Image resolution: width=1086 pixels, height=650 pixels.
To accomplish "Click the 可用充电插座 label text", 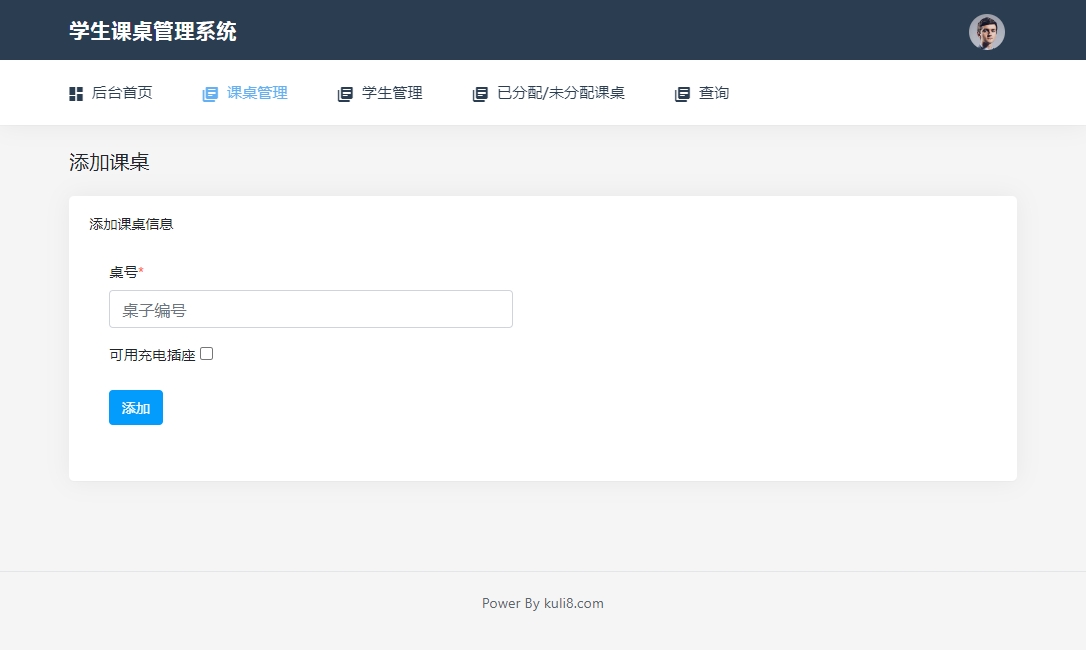I will (152, 355).
